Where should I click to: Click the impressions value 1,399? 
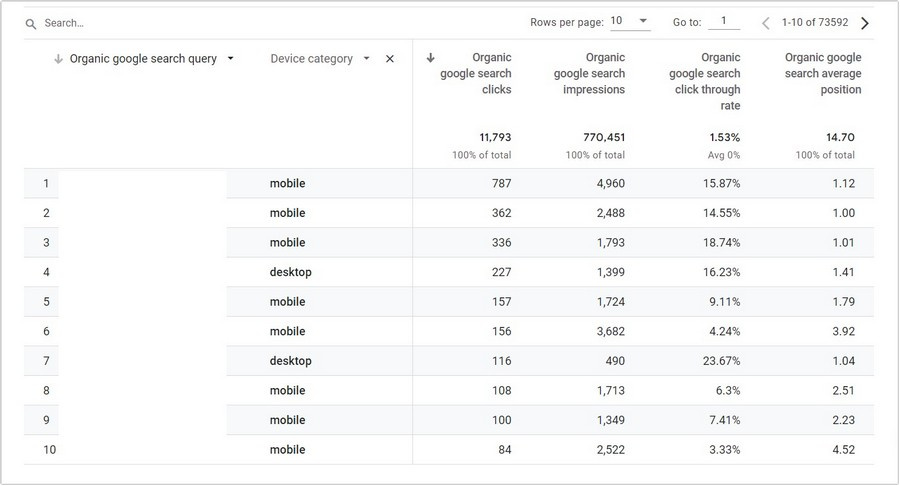coord(611,272)
